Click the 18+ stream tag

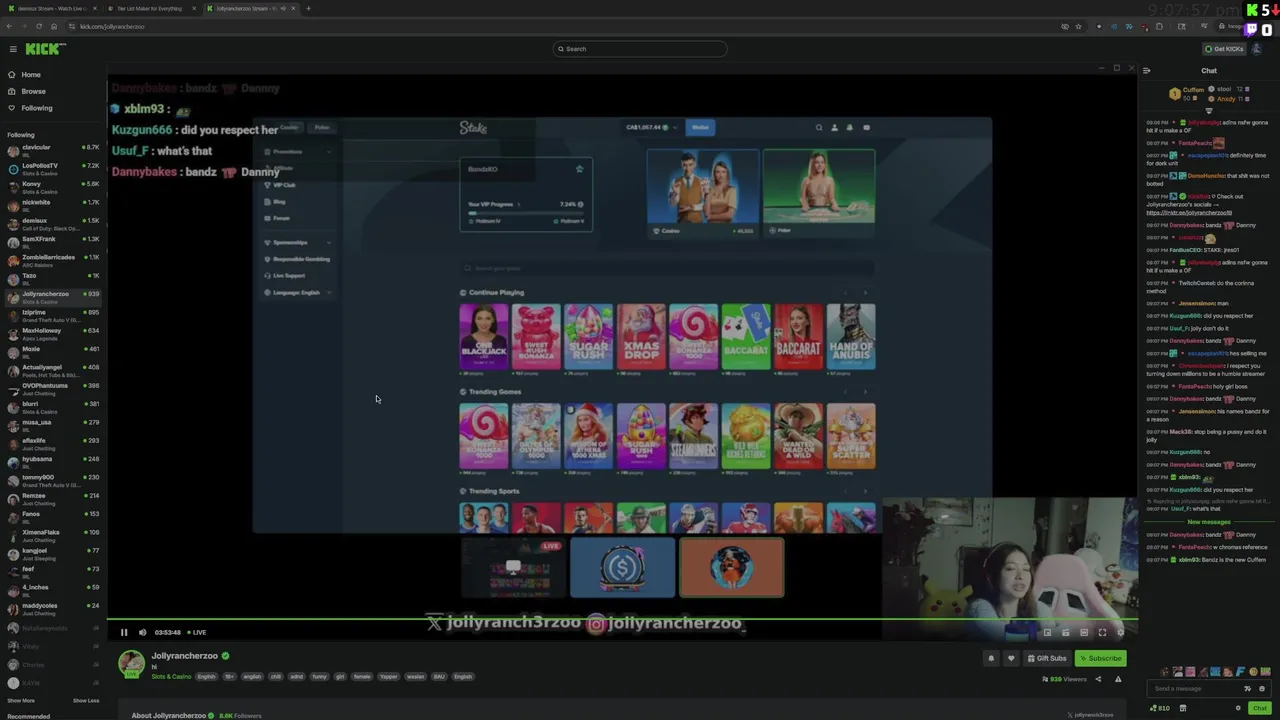point(229,677)
